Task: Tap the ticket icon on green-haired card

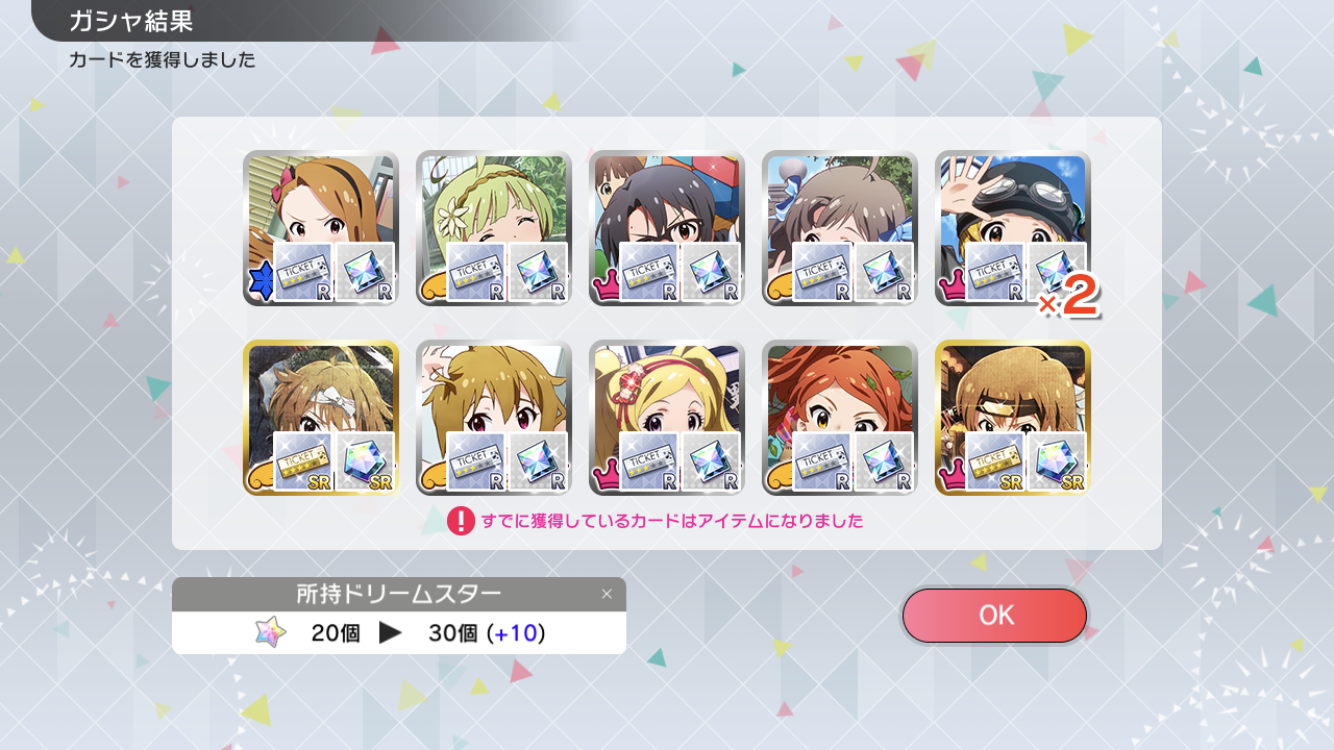Action: point(476,273)
